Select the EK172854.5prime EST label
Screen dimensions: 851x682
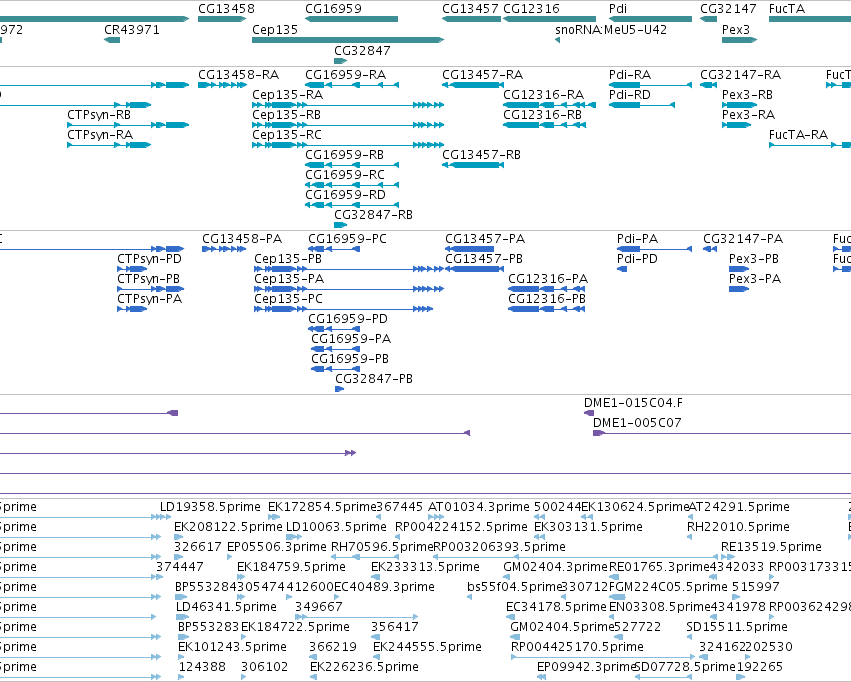[322, 507]
